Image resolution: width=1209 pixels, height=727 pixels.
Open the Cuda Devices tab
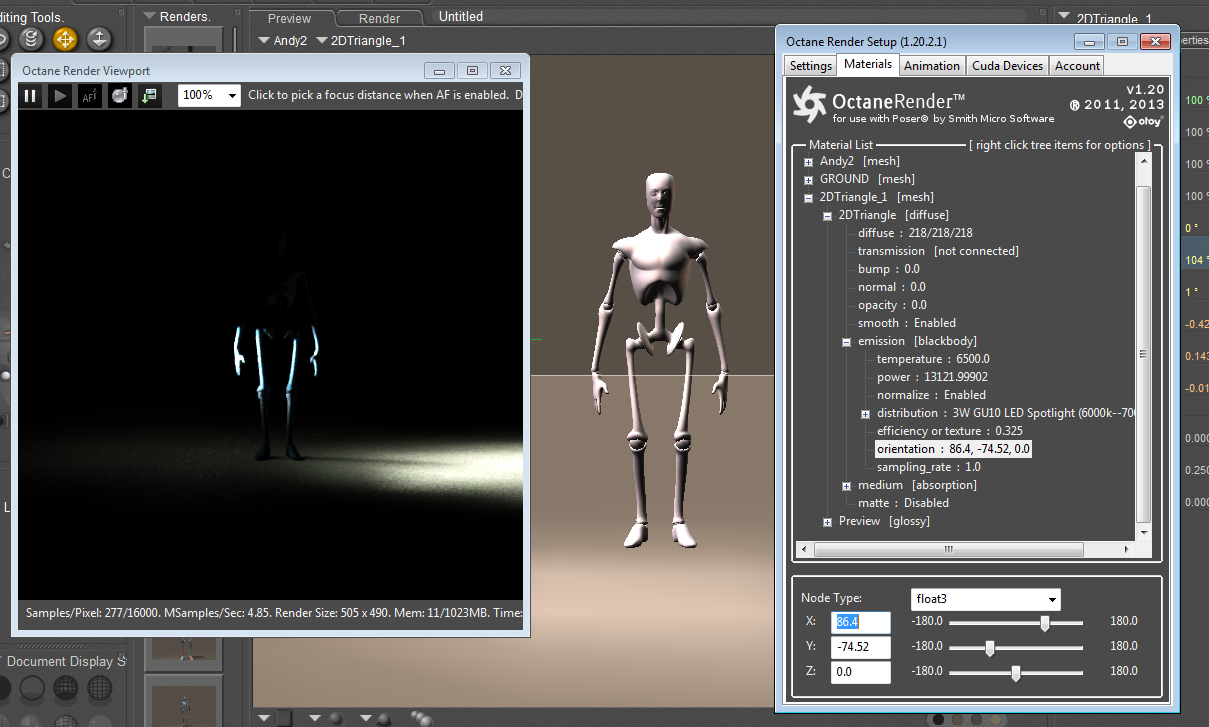pyautogui.click(x=1008, y=65)
